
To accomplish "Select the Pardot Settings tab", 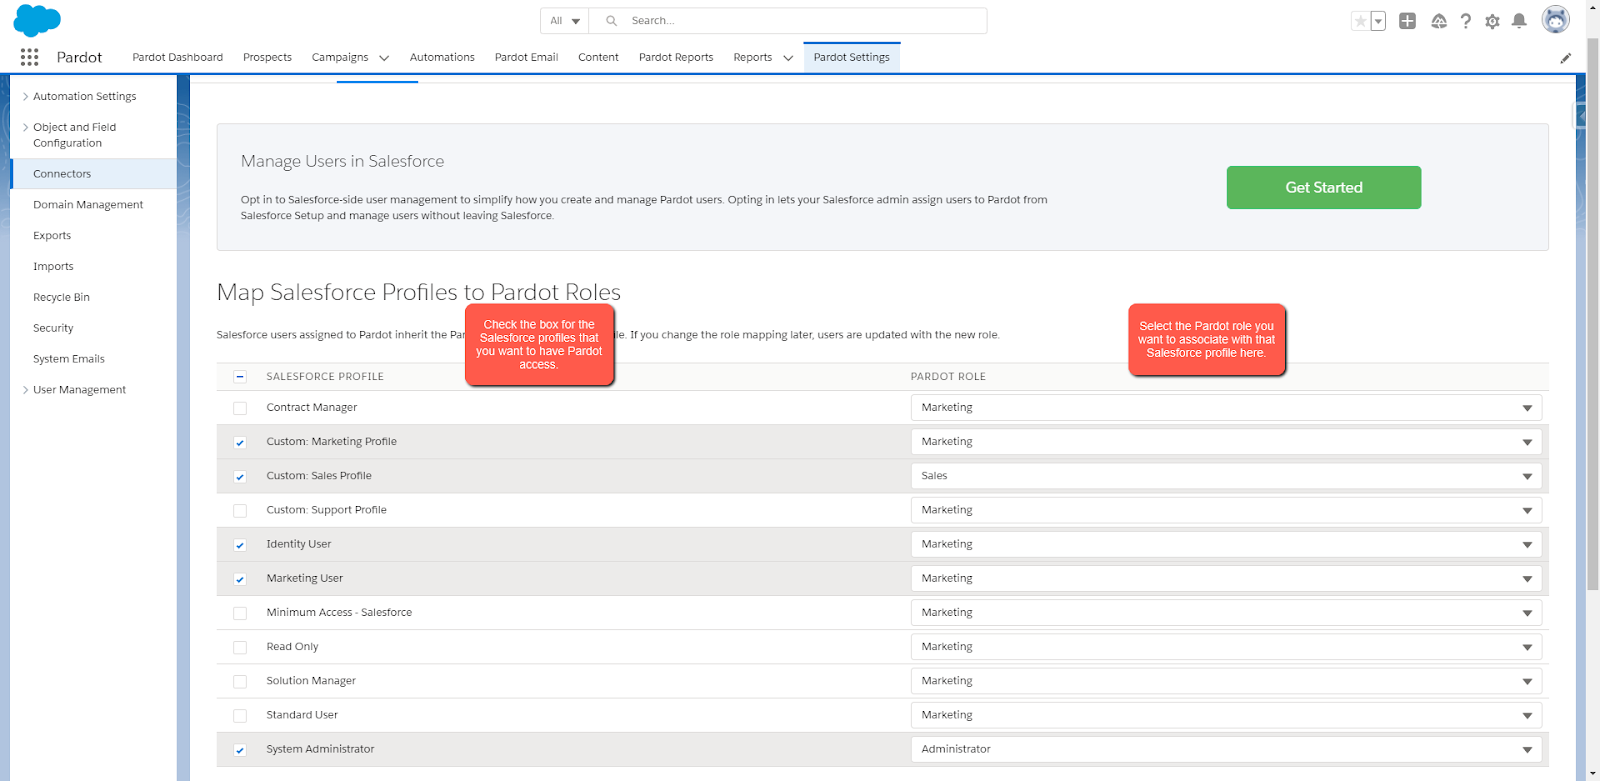I will click(852, 57).
